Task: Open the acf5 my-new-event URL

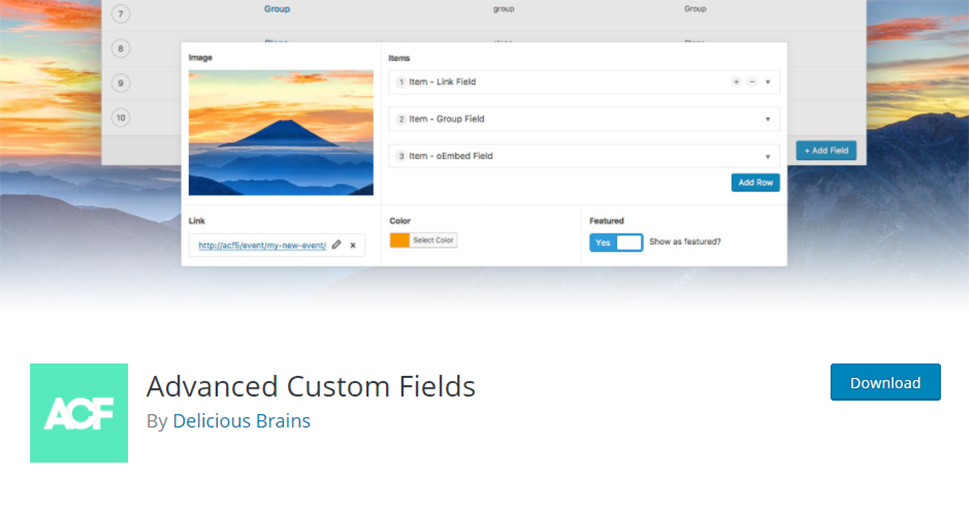Action: tap(262, 245)
